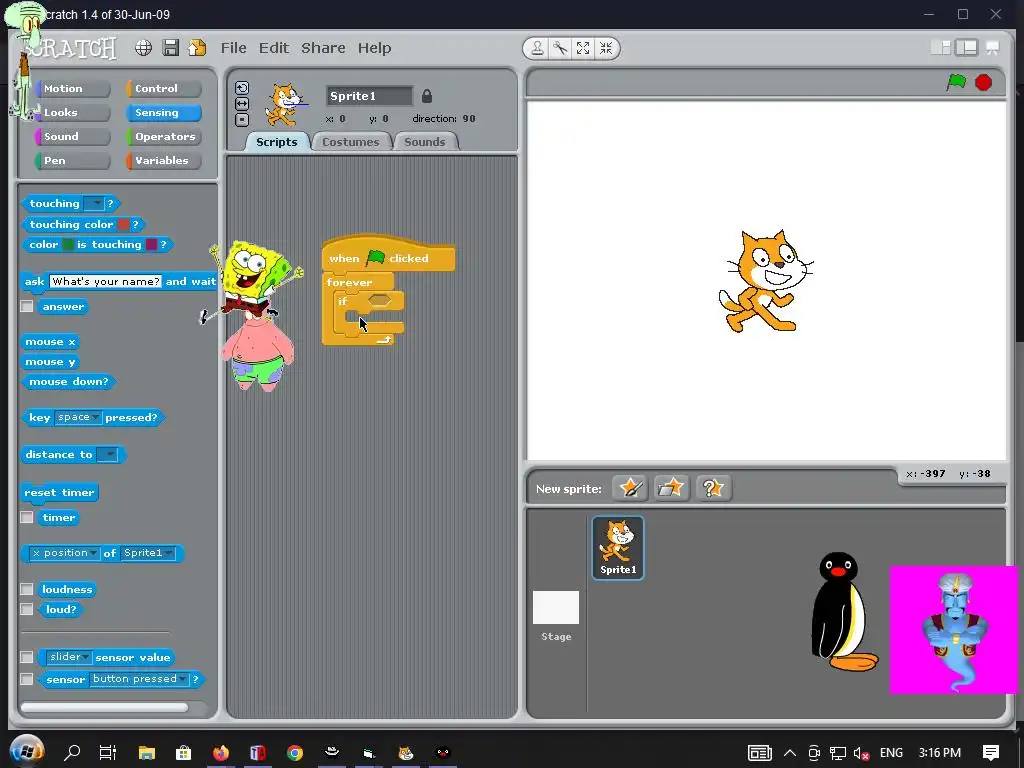Image resolution: width=1024 pixels, height=768 pixels.
Task: Set rotation style to can rotate
Action: (x=242, y=88)
